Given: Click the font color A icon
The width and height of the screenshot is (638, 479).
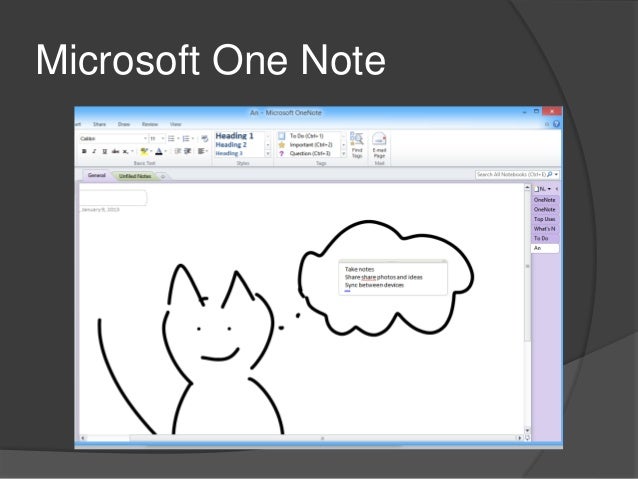Looking at the screenshot, I should pos(159,151).
